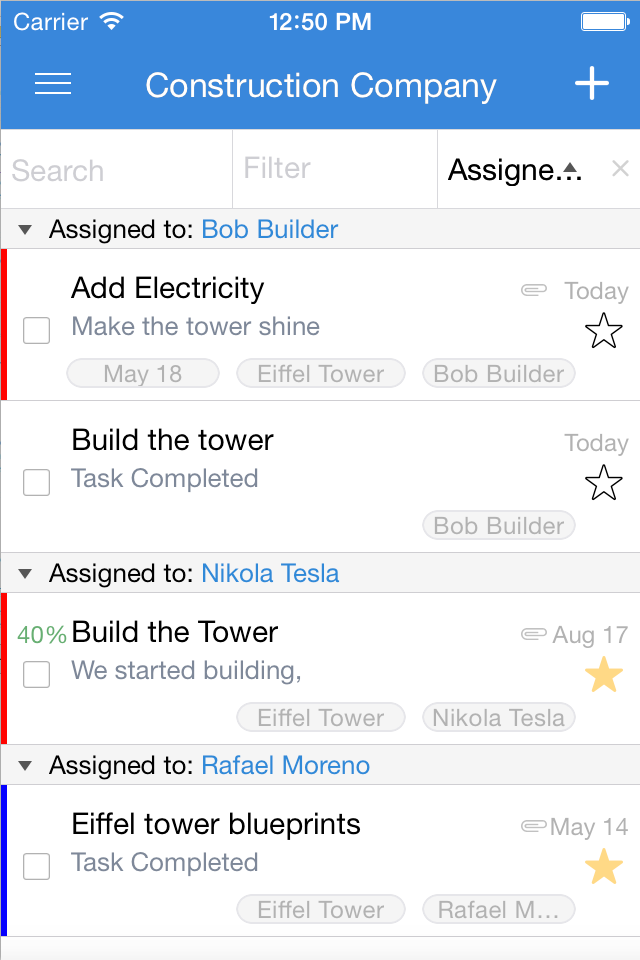Image resolution: width=640 pixels, height=960 pixels.
Task: Collapse the Nikola Tesla group
Action: [x=26, y=574]
